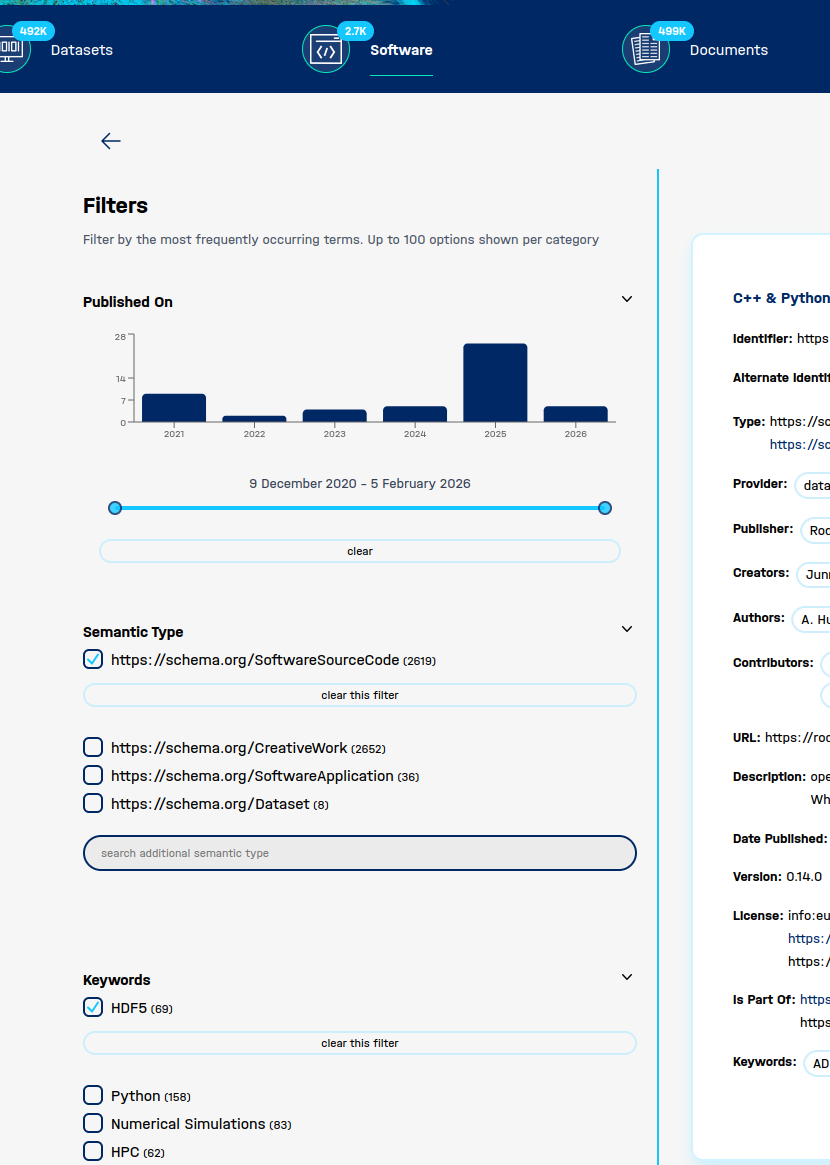Click the 2.7K count badge on Software

pos(355,30)
